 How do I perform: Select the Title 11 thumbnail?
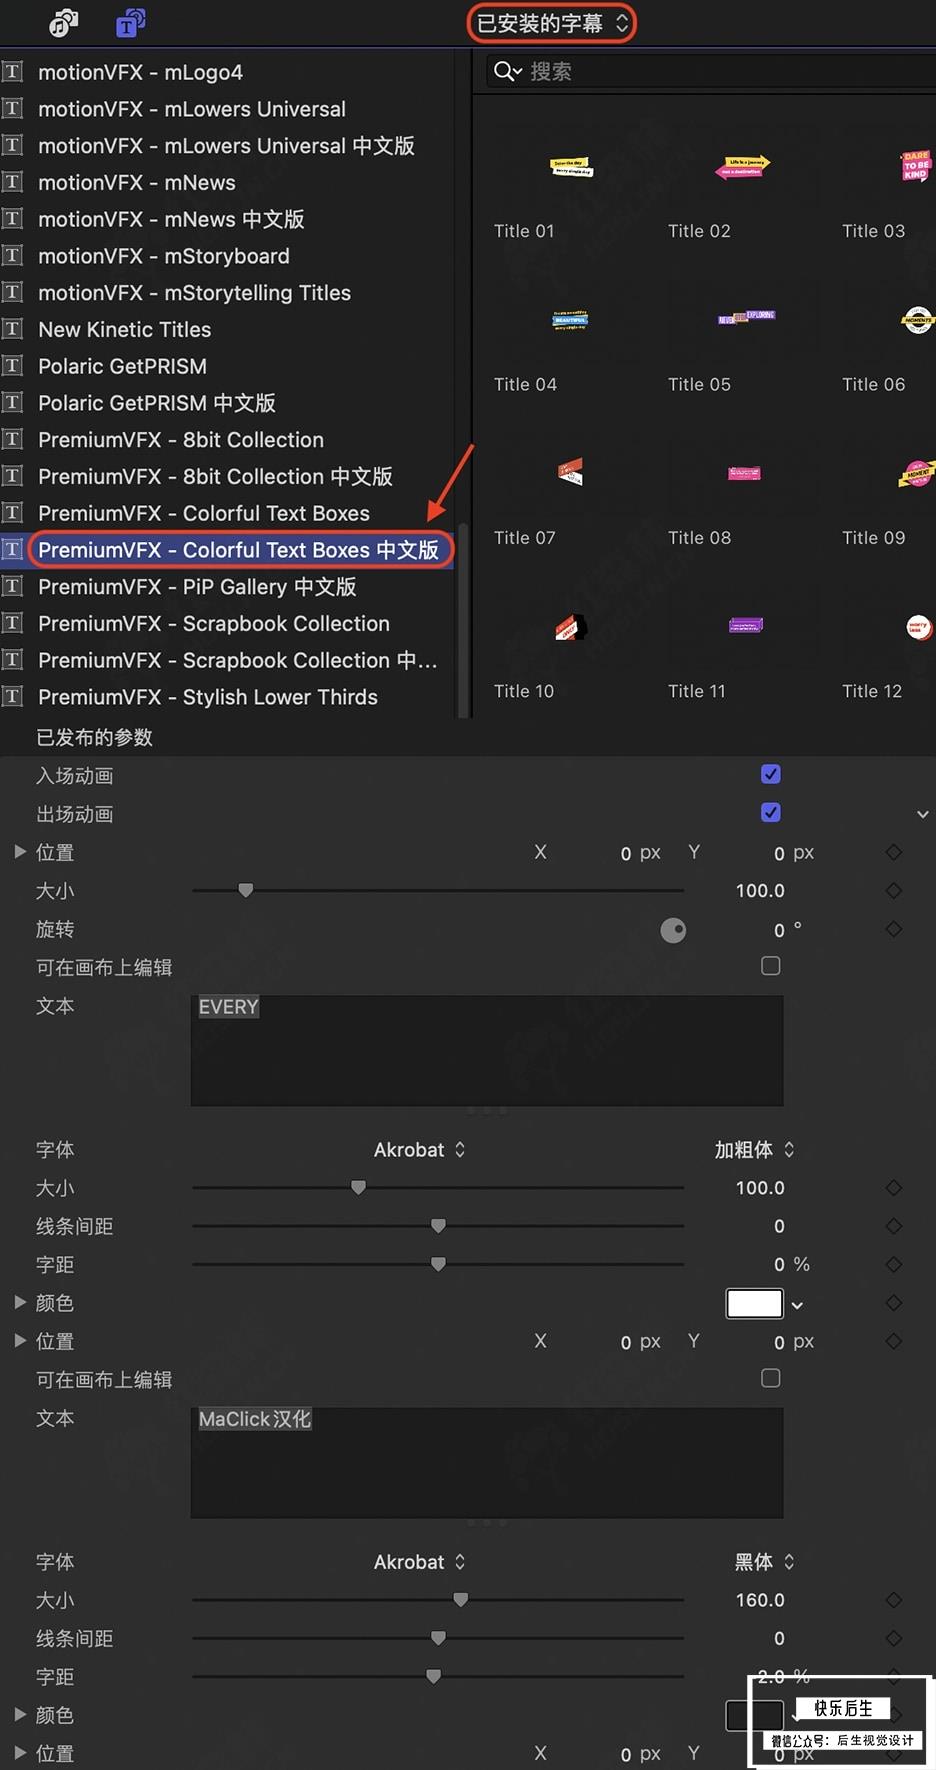click(x=746, y=625)
